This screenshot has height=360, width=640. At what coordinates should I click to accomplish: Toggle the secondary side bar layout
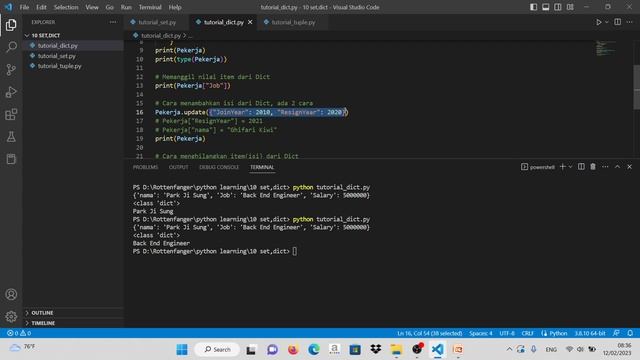558,7
